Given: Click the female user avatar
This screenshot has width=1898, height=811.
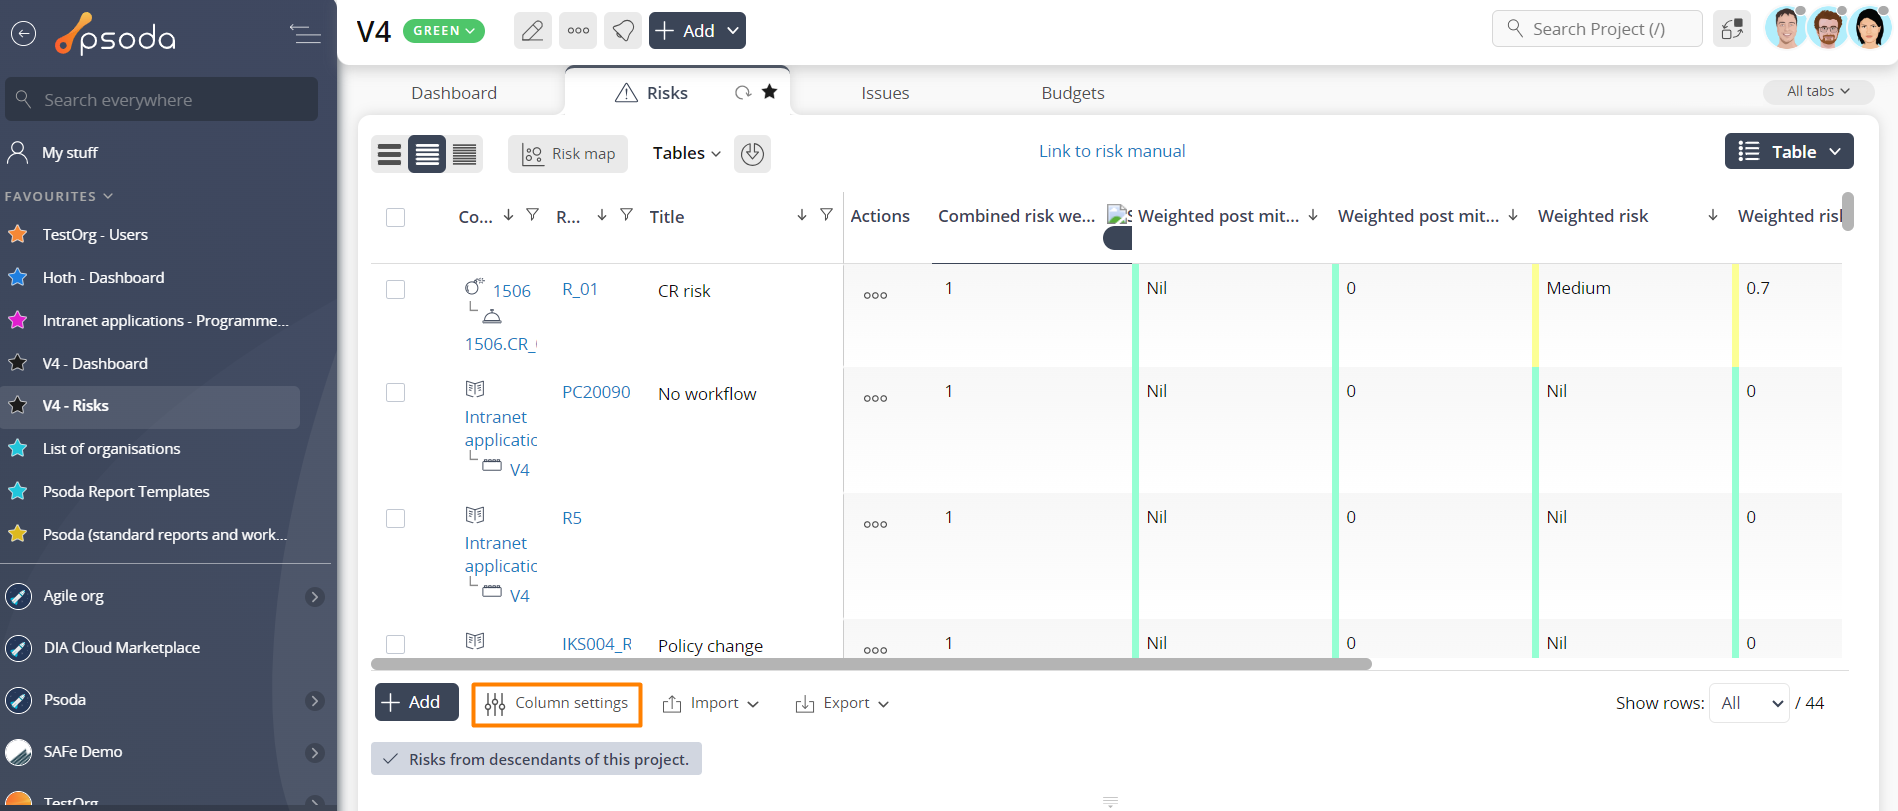Looking at the screenshot, I should click(x=1869, y=28).
